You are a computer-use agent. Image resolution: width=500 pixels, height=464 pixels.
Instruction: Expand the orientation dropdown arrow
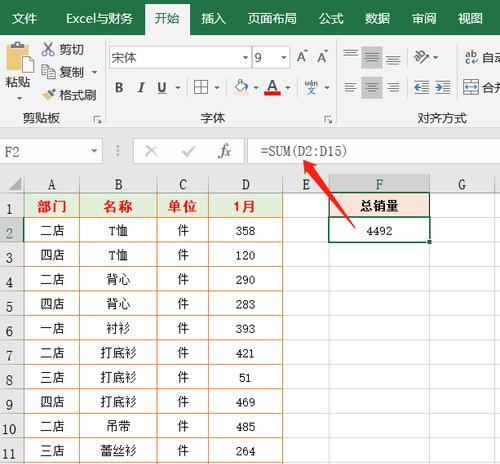coord(435,57)
